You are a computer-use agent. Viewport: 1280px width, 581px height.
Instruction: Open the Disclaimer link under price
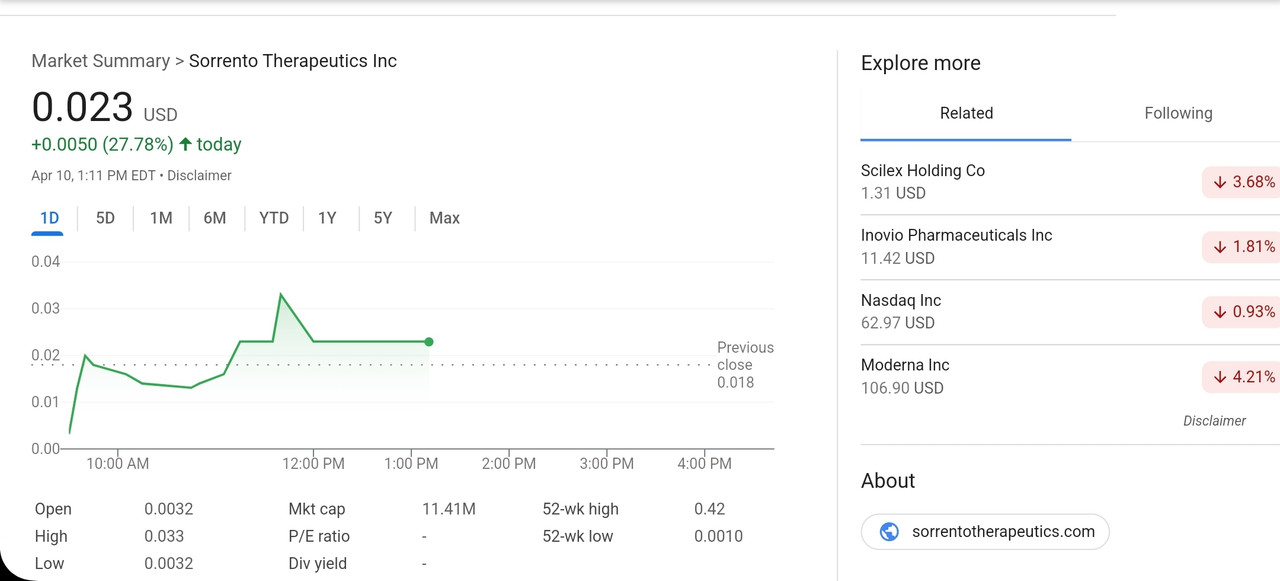[x=199, y=176]
